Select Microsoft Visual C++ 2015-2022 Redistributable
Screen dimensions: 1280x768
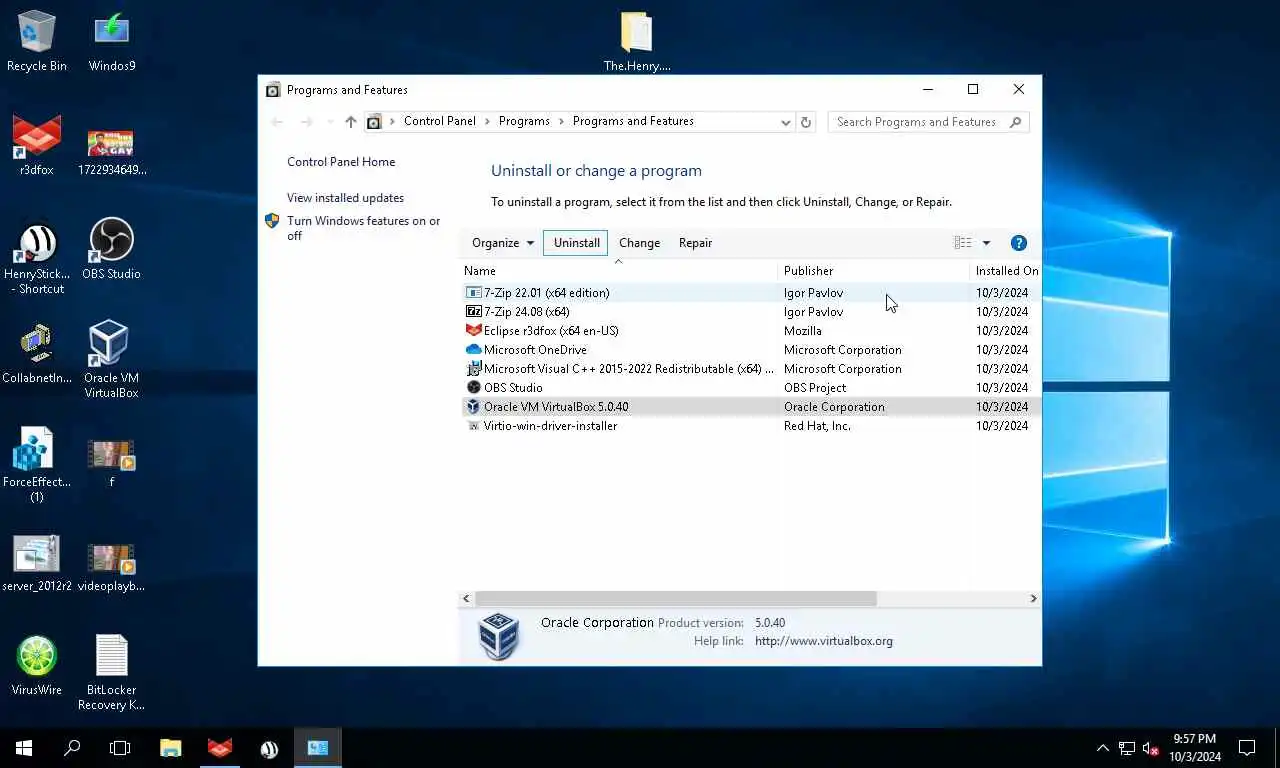[x=750, y=369]
